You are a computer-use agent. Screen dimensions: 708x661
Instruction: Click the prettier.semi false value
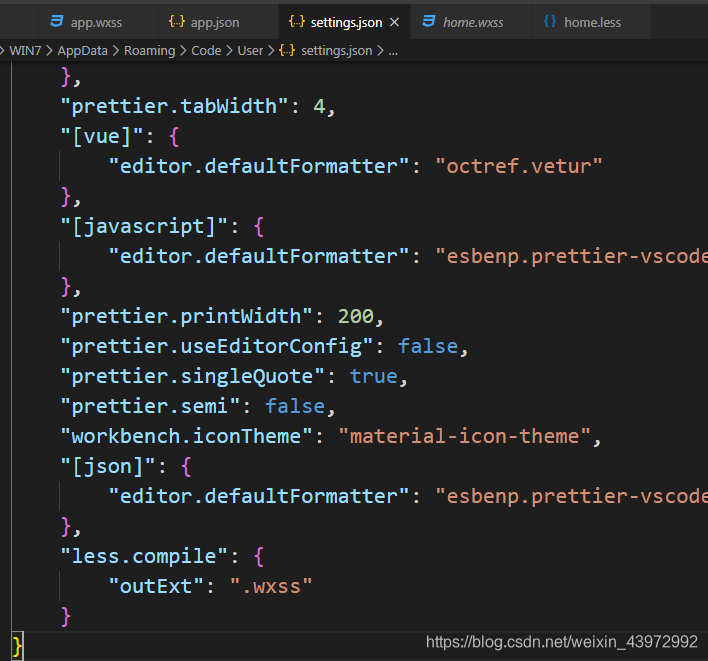click(x=294, y=406)
